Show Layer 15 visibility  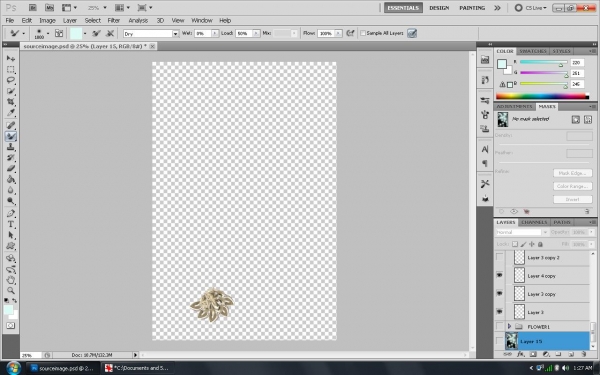[499, 341]
